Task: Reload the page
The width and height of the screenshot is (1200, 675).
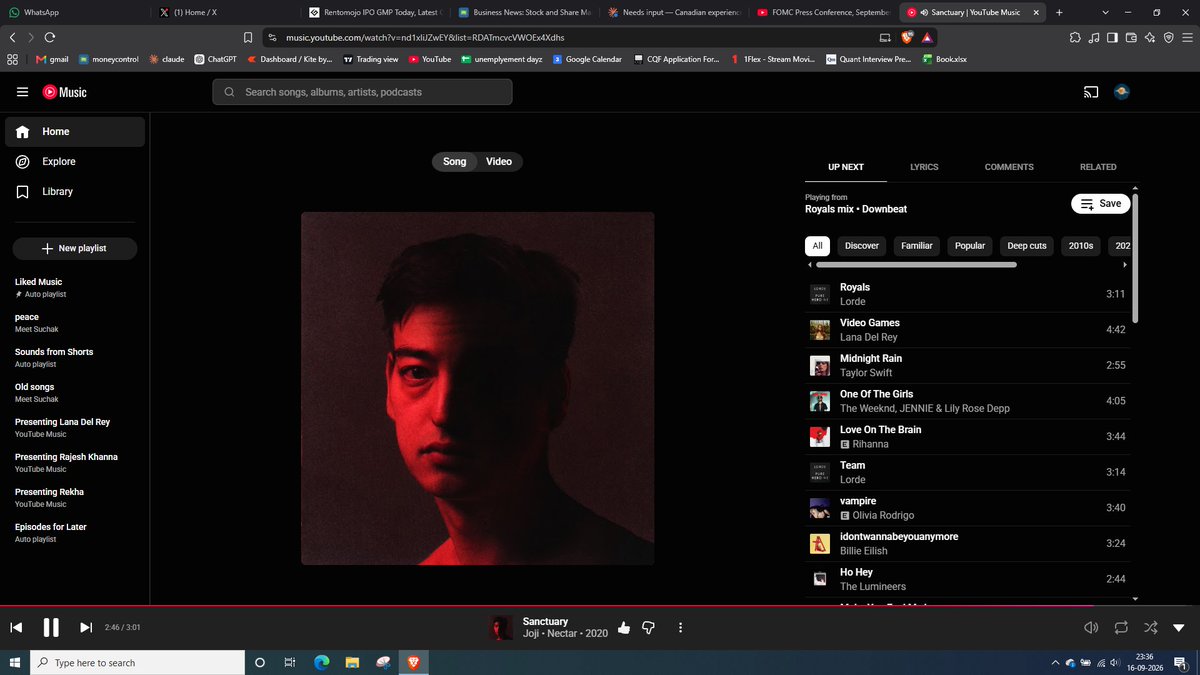Action: pyautogui.click(x=50, y=37)
